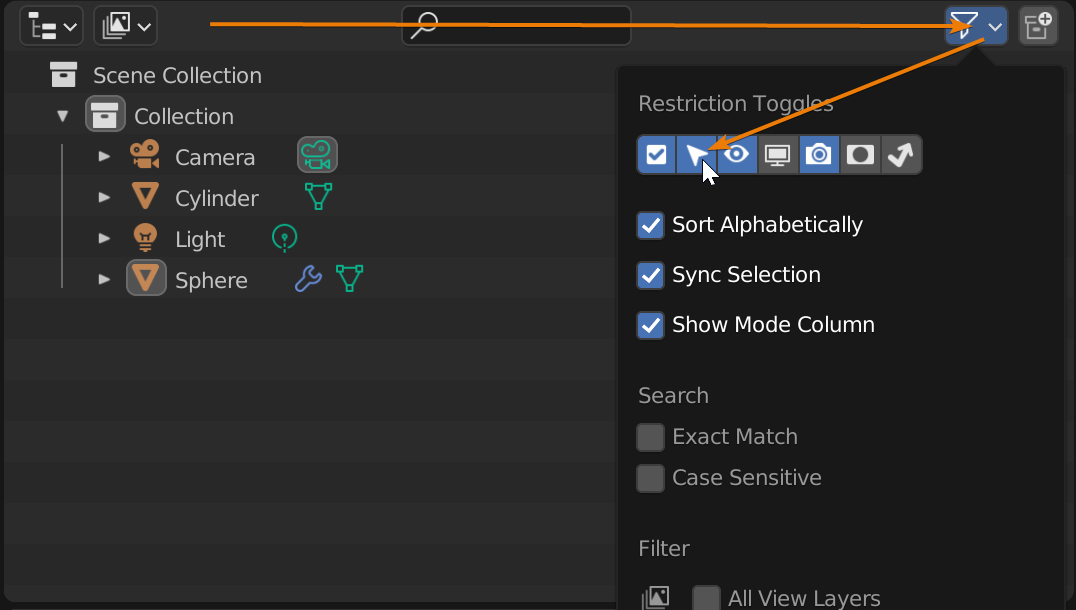The height and width of the screenshot is (610, 1076).
Task: Open the editor type dropdown
Action: [x=51, y=26]
